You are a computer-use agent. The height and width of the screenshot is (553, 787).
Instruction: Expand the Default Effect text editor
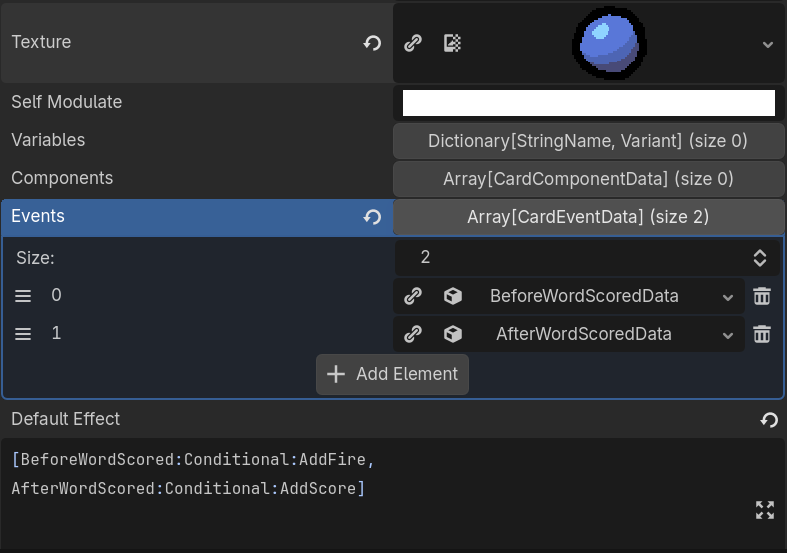tap(765, 510)
